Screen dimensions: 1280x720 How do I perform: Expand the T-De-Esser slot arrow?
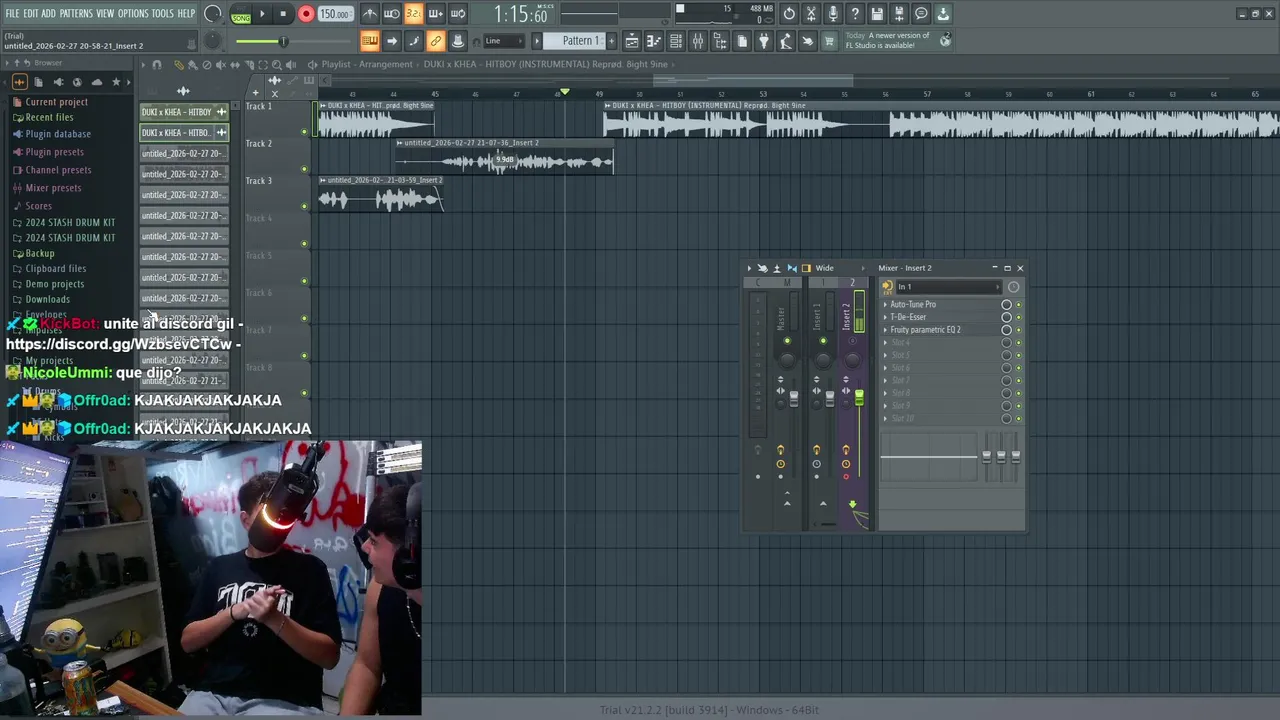pyautogui.click(x=885, y=317)
